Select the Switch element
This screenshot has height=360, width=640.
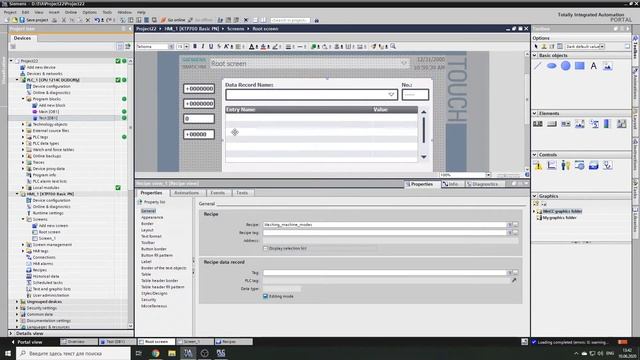[621, 124]
